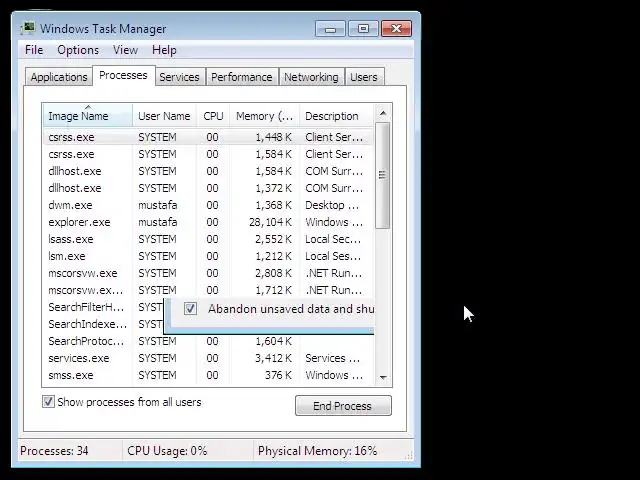Select the services.exe process
The height and width of the screenshot is (480, 640).
tap(208, 358)
